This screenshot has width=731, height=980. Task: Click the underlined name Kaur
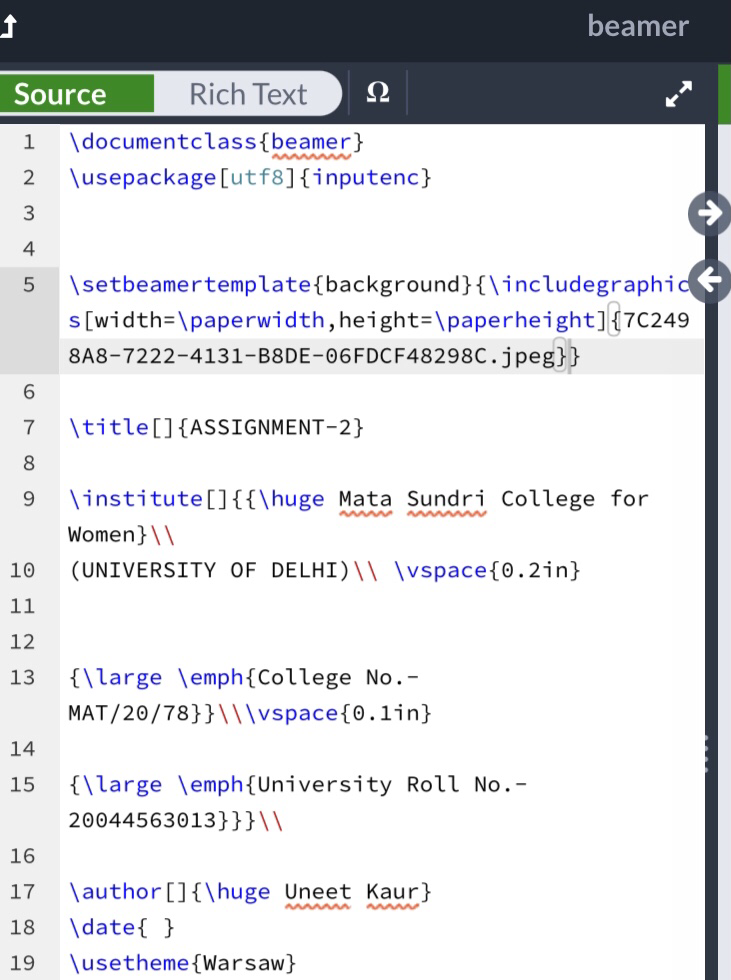coord(392,891)
